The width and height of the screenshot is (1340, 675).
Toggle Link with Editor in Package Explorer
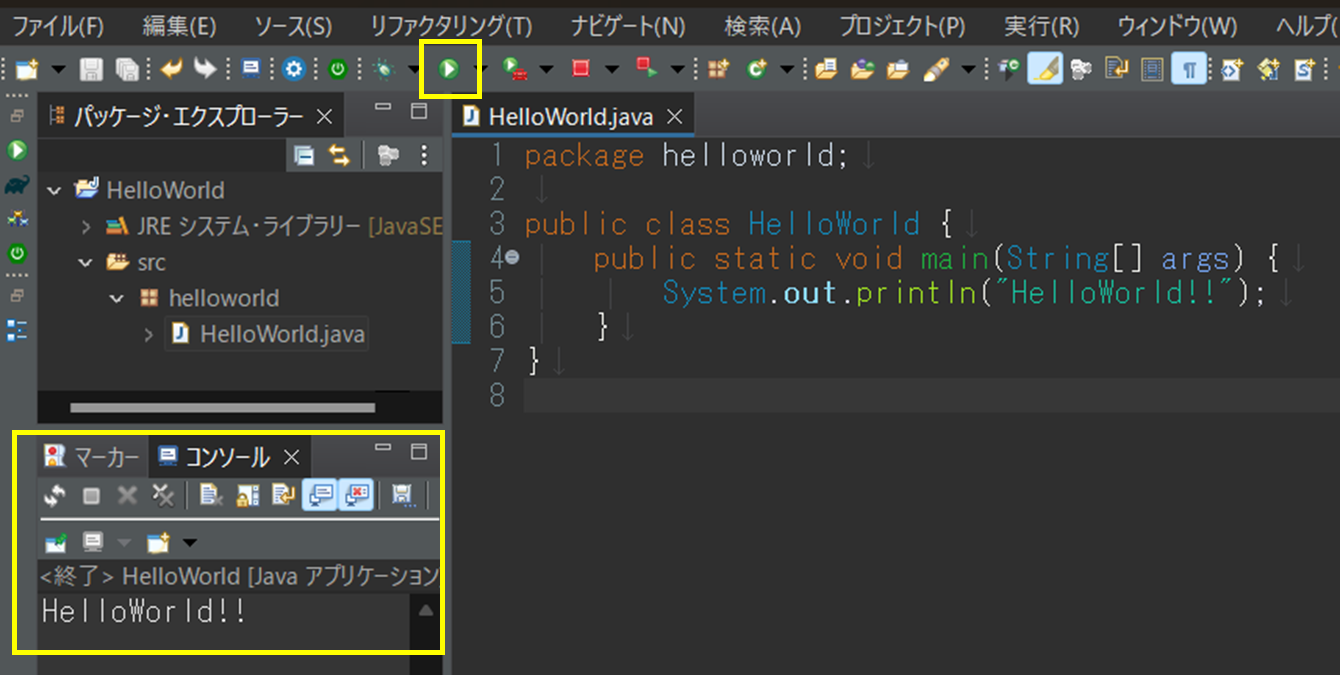point(340,155)
